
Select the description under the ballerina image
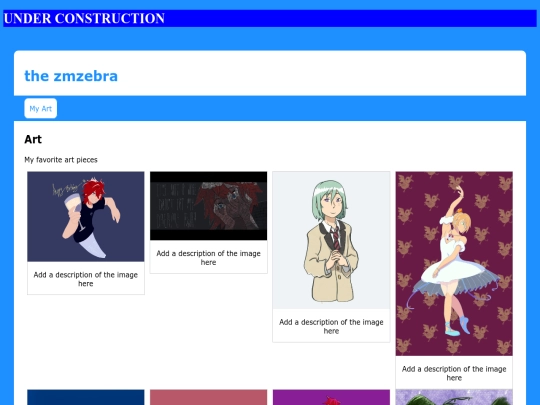pos(454,373)
